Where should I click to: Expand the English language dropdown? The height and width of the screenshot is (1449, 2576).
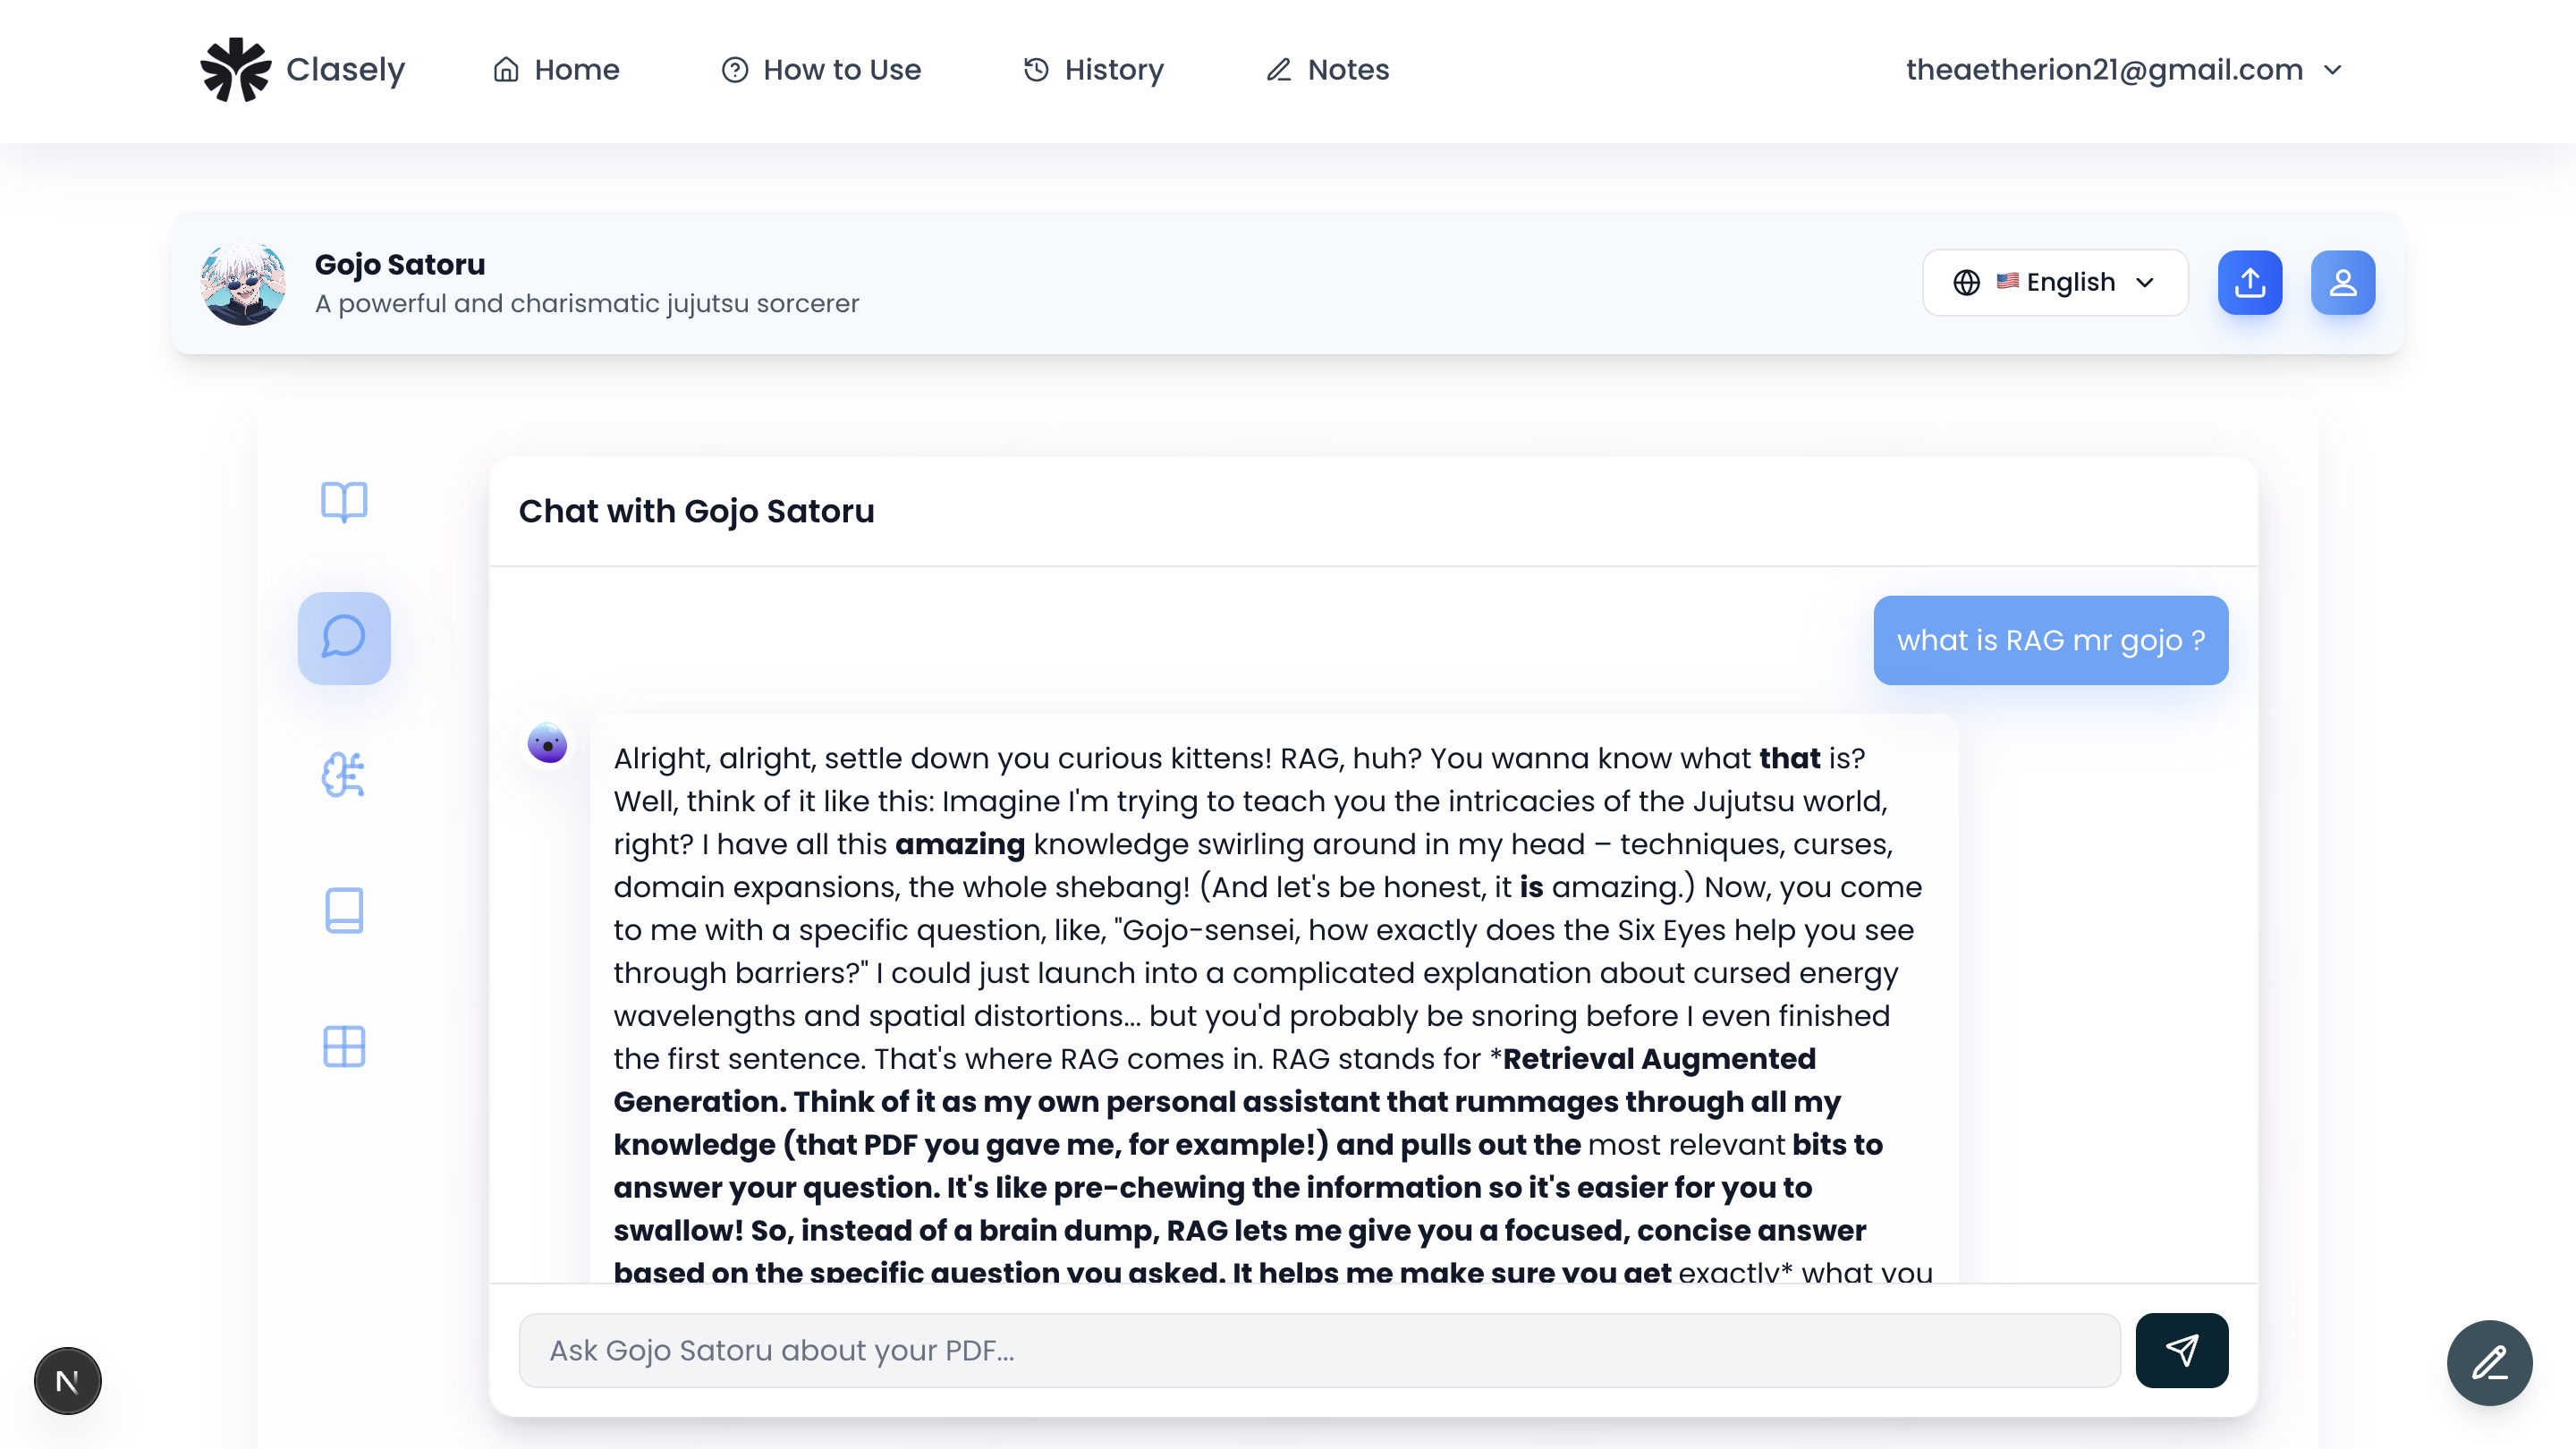[x=2055, y=282]
